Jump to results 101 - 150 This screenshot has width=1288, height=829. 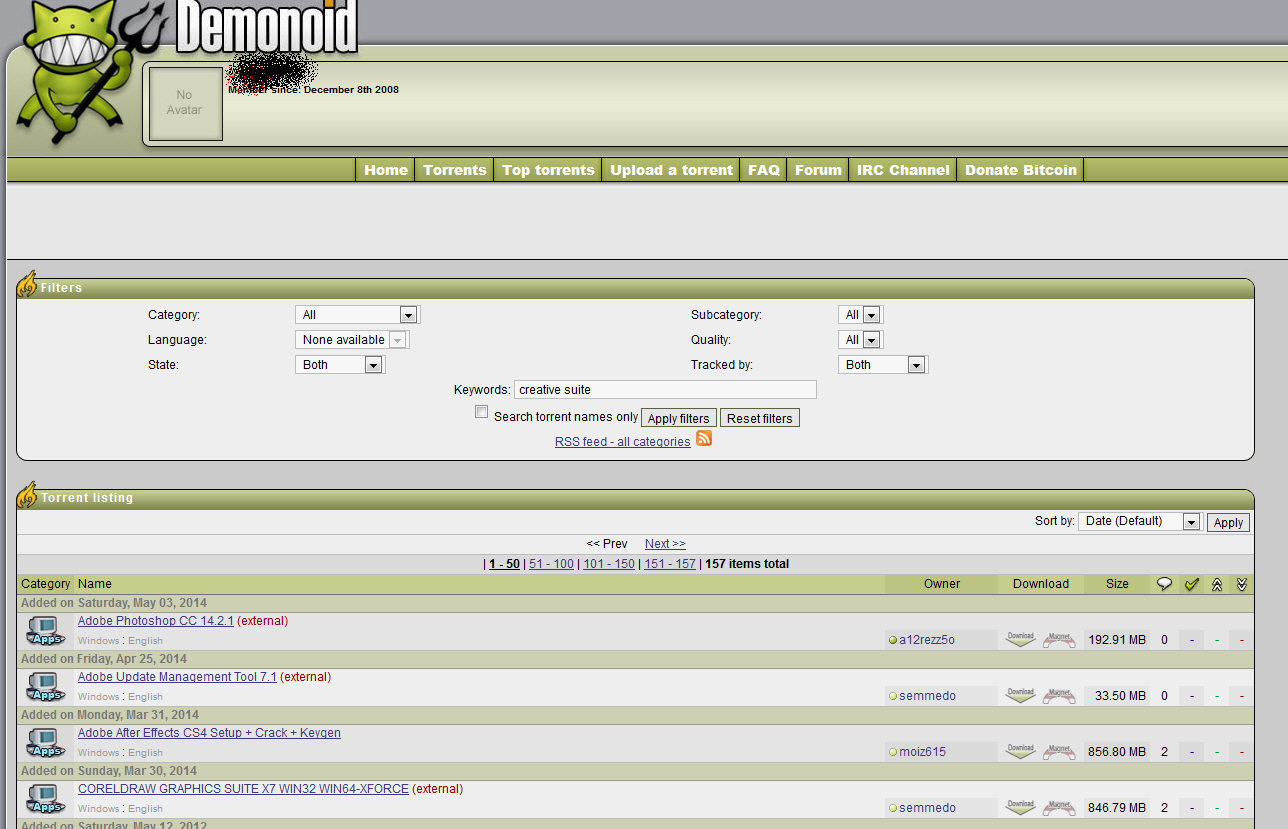click(x=609, y=564)
